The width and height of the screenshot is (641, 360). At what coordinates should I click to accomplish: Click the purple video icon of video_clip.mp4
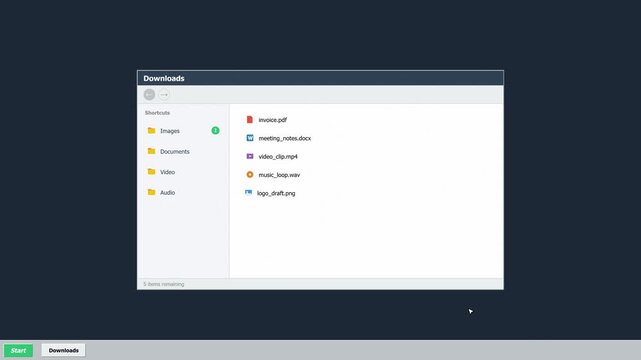250,156
